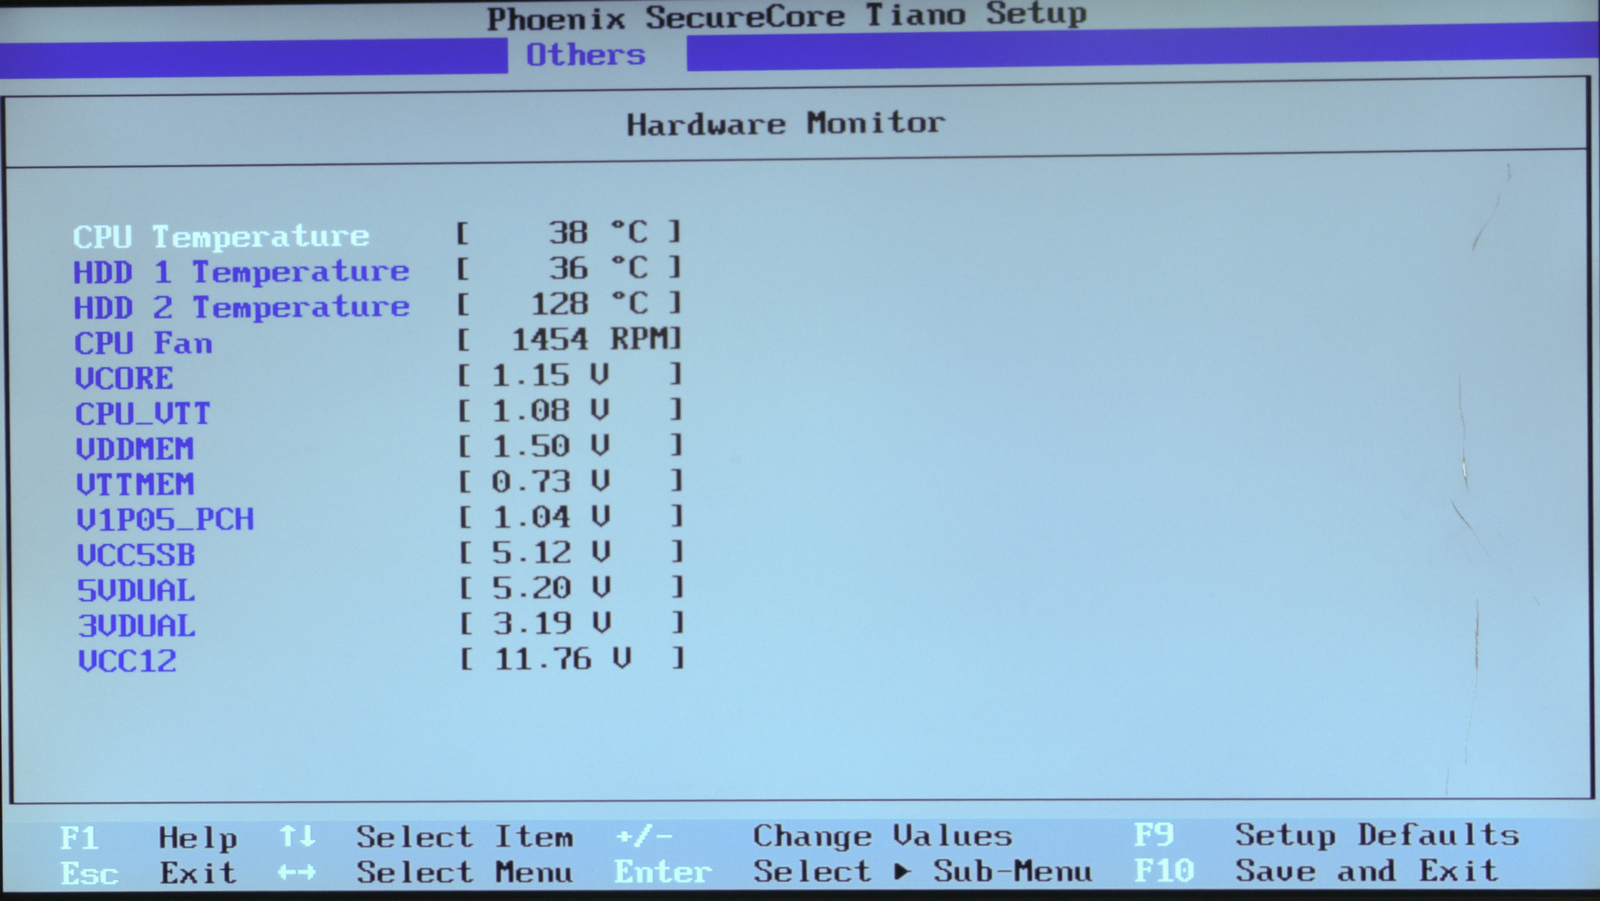
Task: Click the Change Values legend text
Action: (883, 836)
